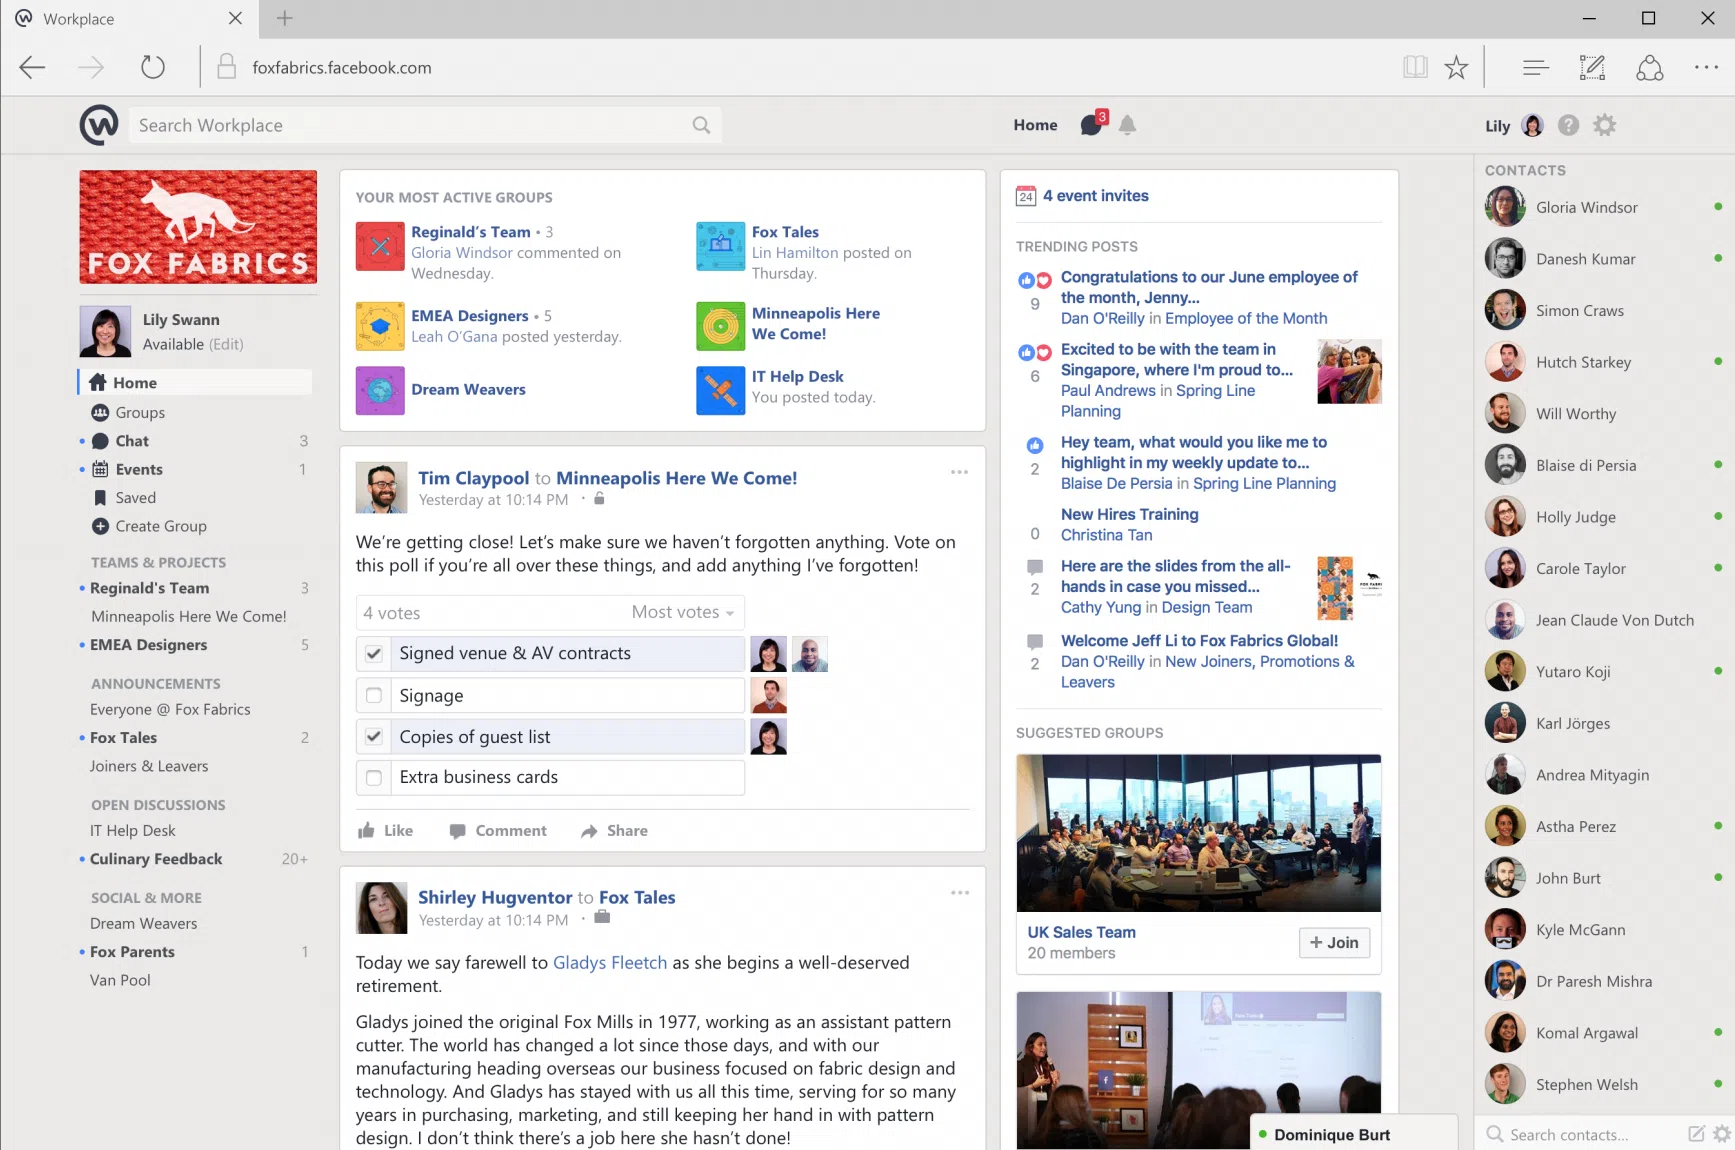Open the 4 event invites link
The width and height of the screenshot is (1735, 1150).
coord(1095,196)
